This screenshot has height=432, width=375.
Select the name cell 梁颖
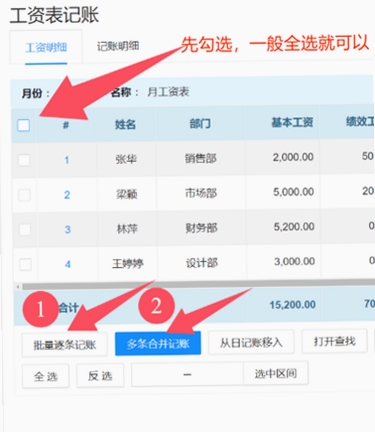click(126, 194)
